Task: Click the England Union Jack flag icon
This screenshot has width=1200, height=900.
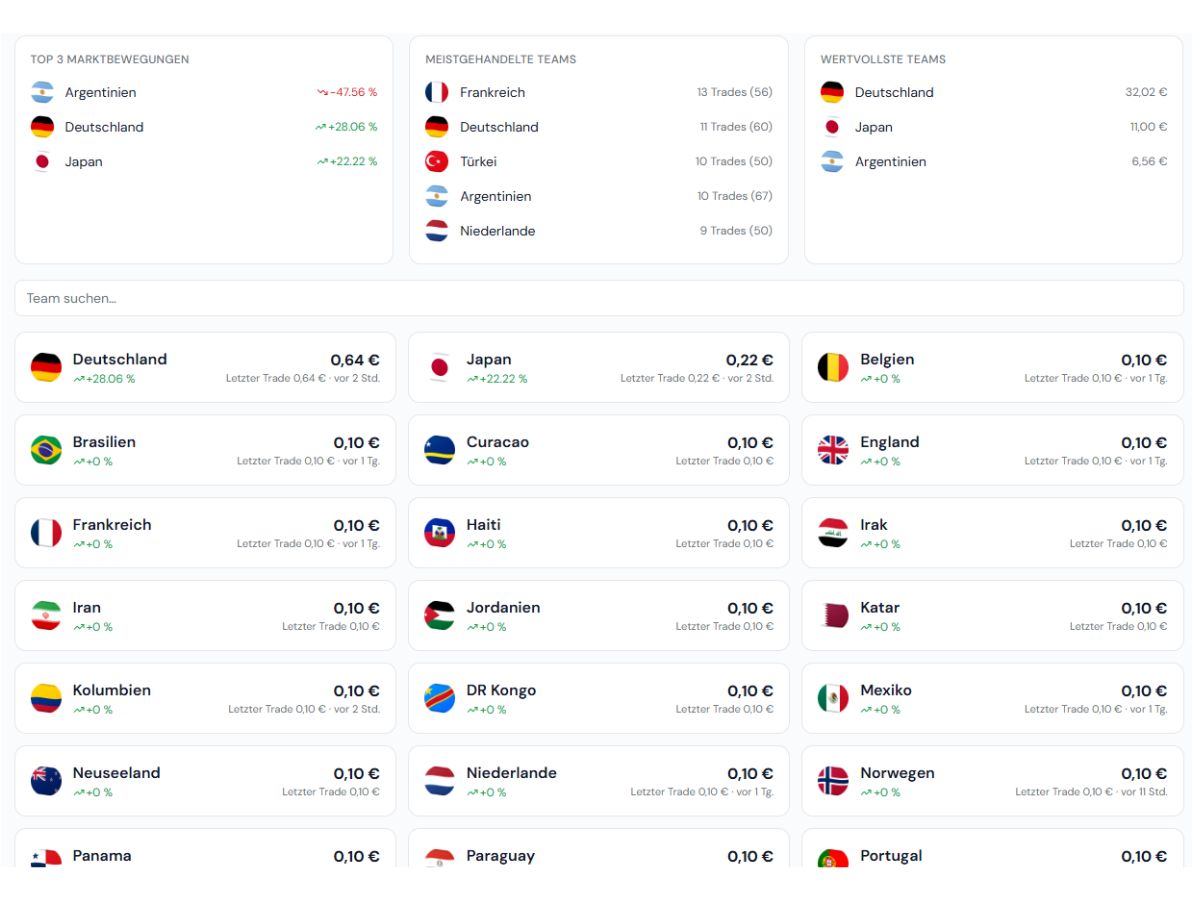Action: tap(833, 450)
